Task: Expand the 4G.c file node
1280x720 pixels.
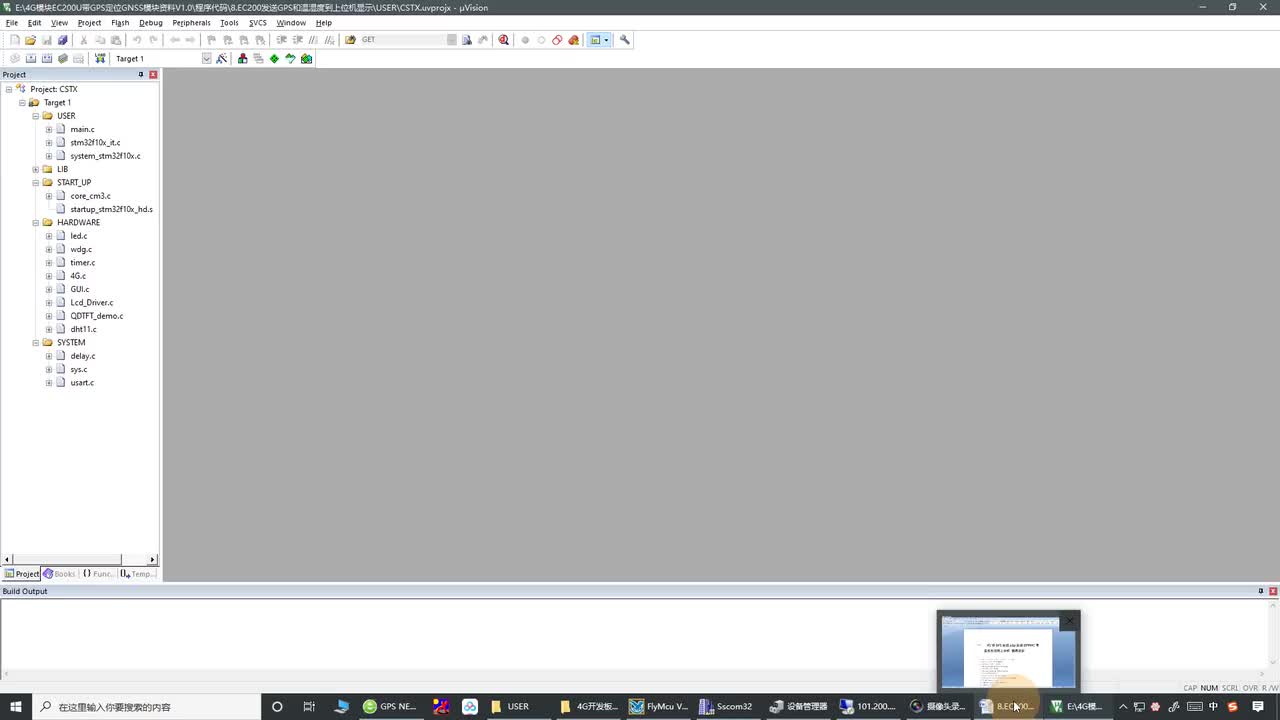Action: pos(48,276)
